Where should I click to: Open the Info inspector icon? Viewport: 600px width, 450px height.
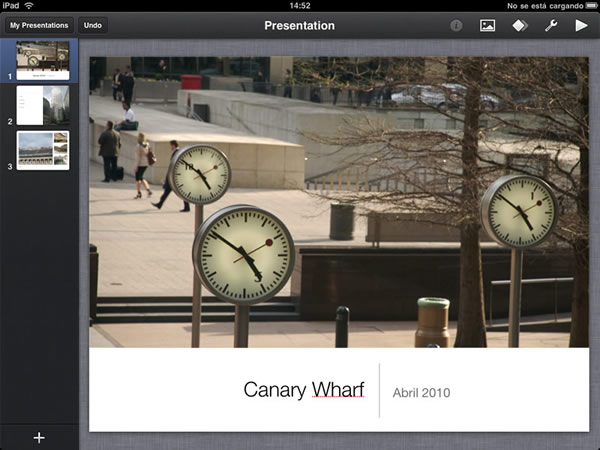point(456,26)
